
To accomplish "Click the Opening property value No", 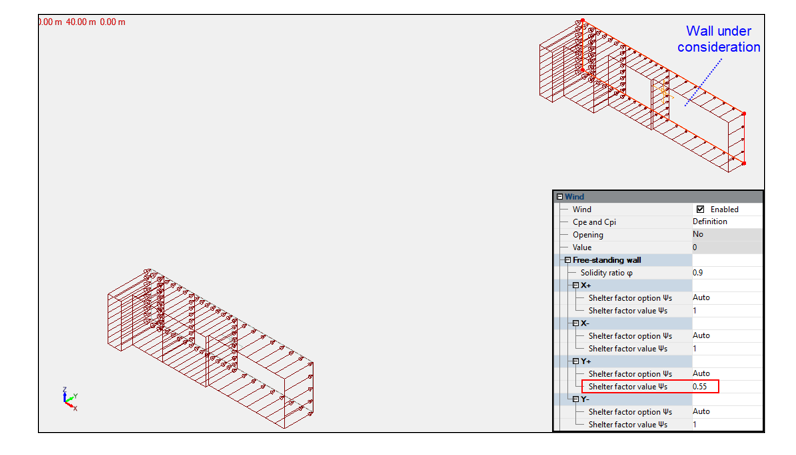I will 724,235.
